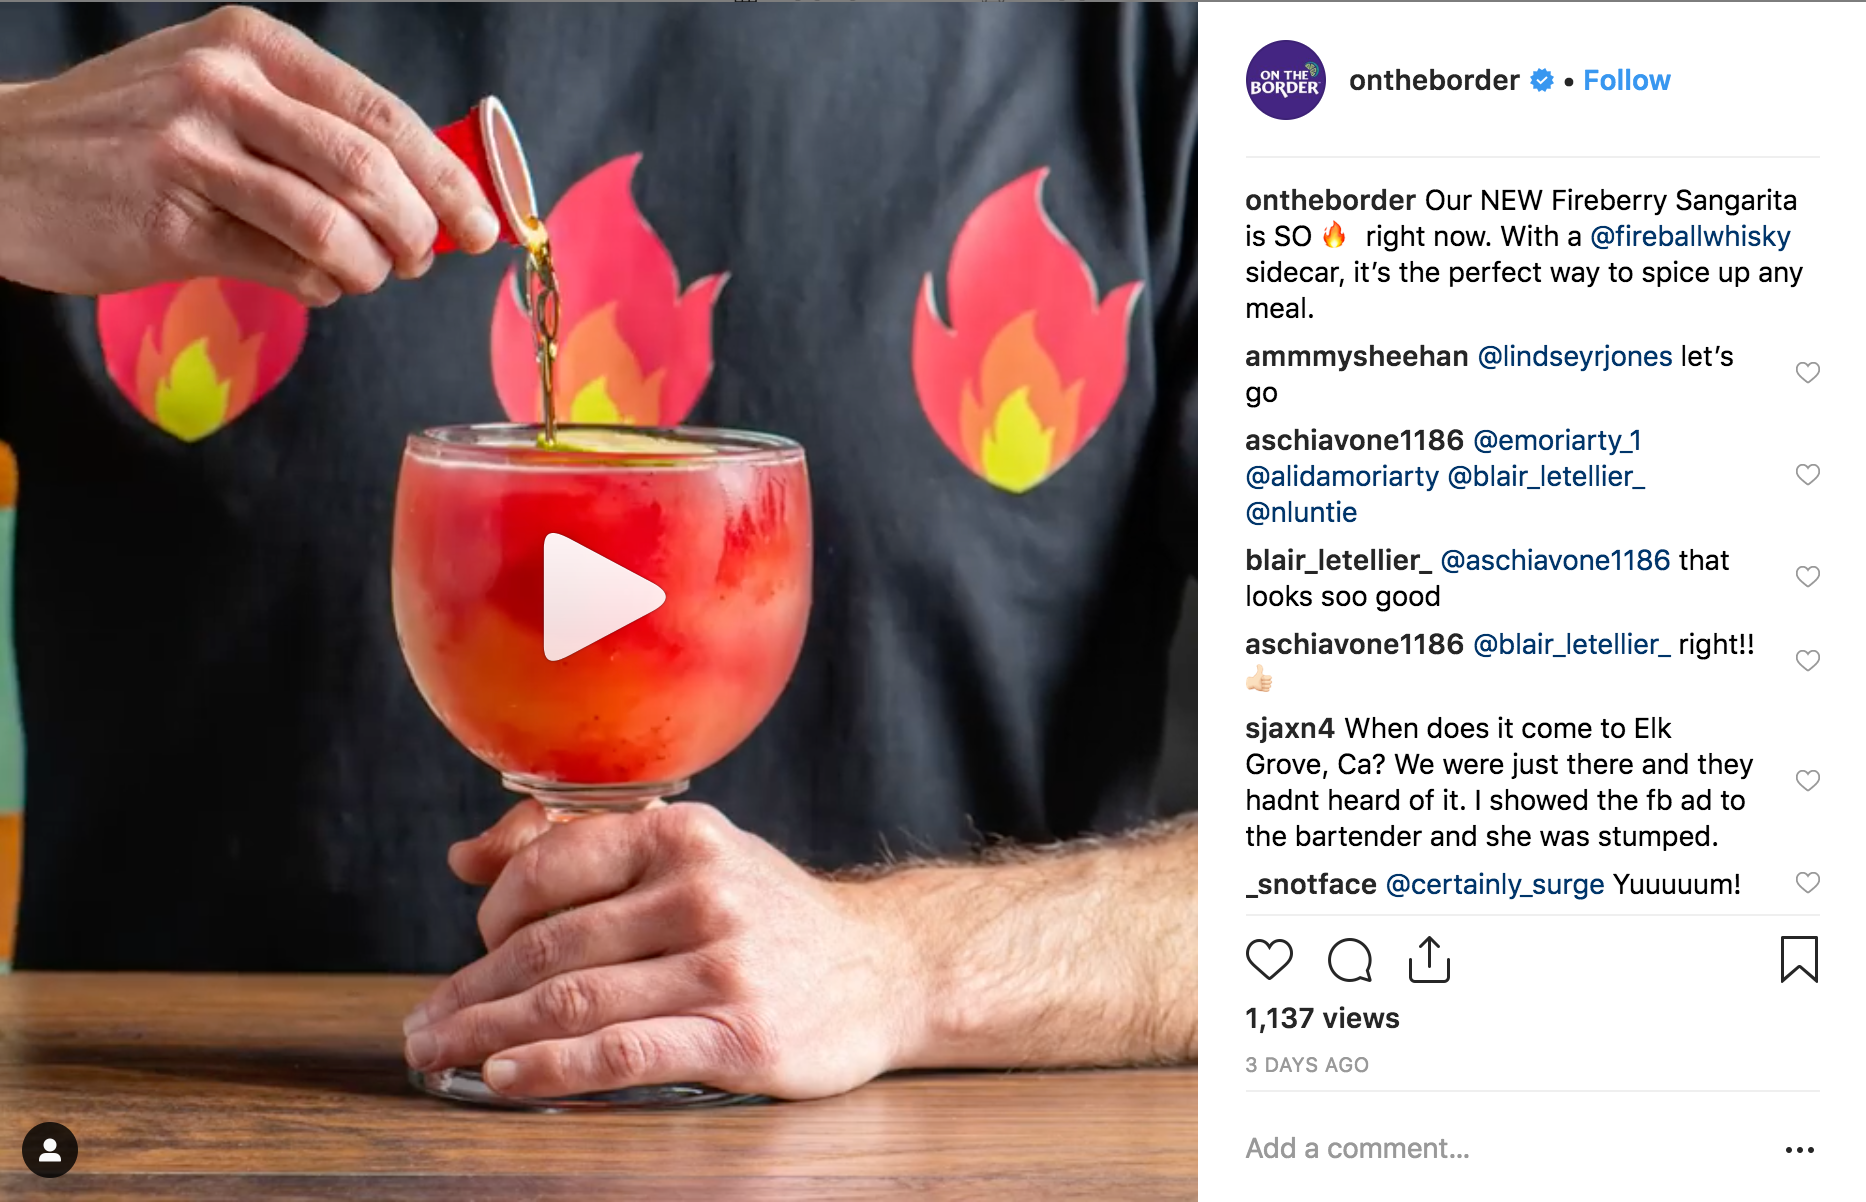The height and width of the screenshot is (1202, 1866).
Task: Open comments via speech bubble icon
Action: click(x=1349, y=960)
